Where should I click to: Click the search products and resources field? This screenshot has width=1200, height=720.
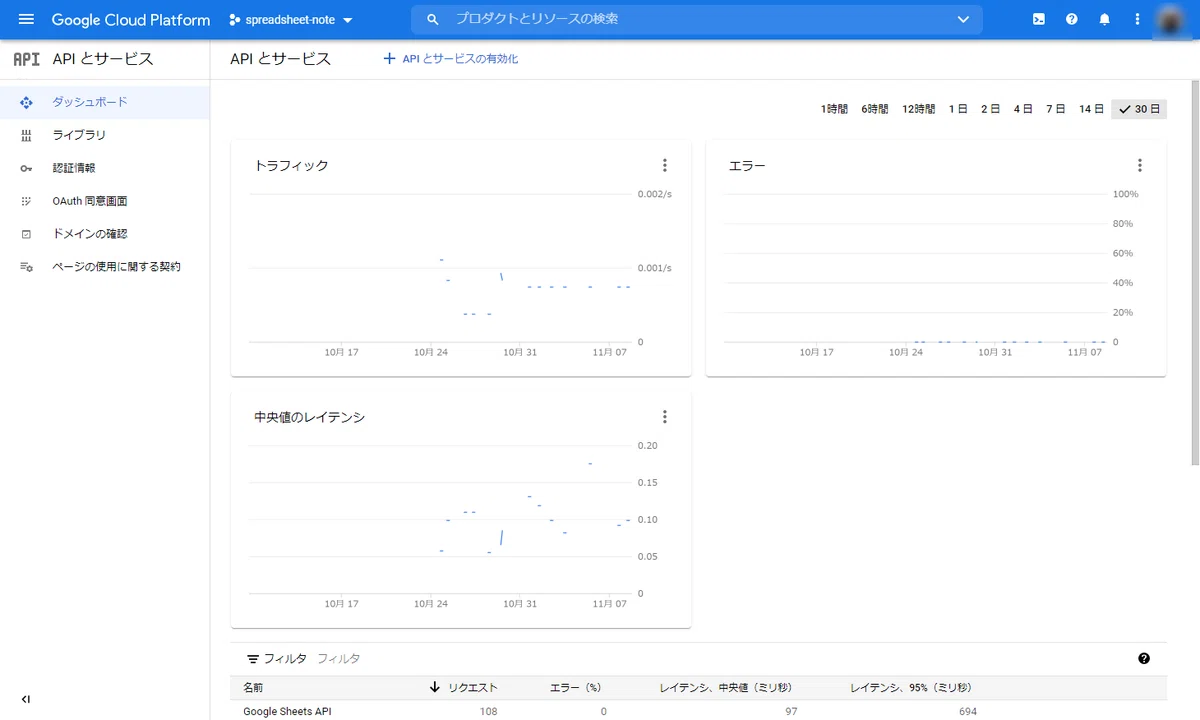[x=697, y=19]
